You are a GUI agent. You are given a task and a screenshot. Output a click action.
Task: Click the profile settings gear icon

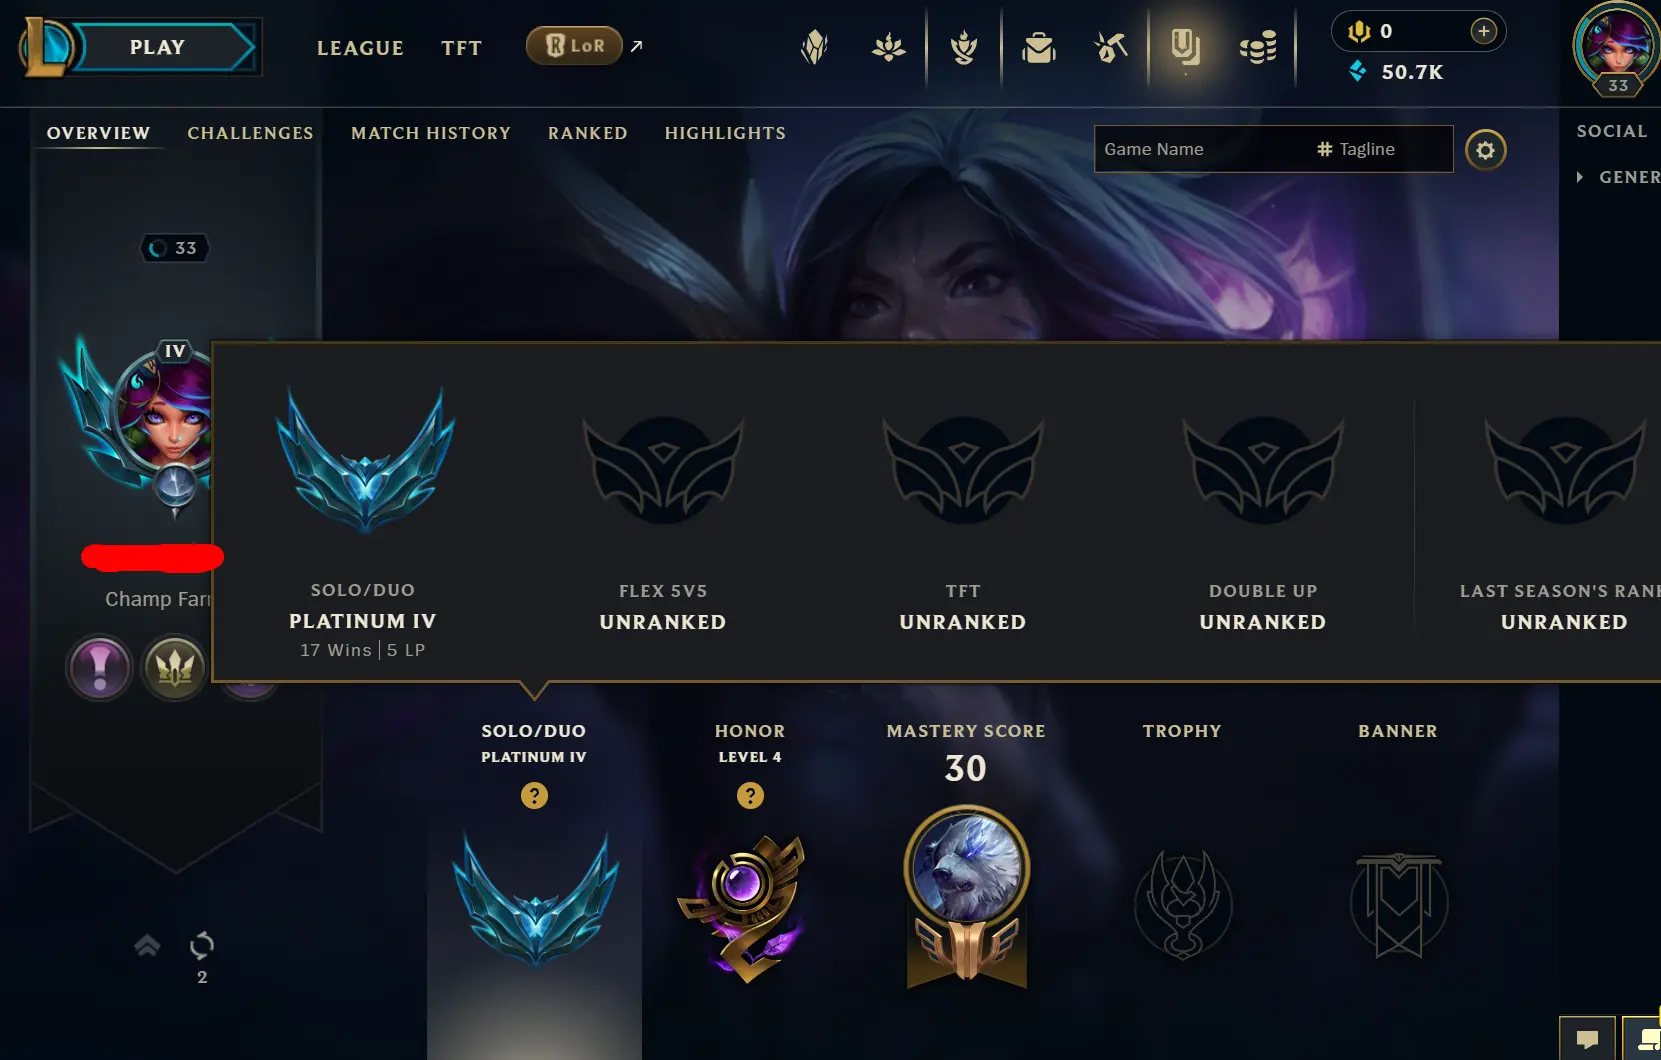tap(1485, 150)
